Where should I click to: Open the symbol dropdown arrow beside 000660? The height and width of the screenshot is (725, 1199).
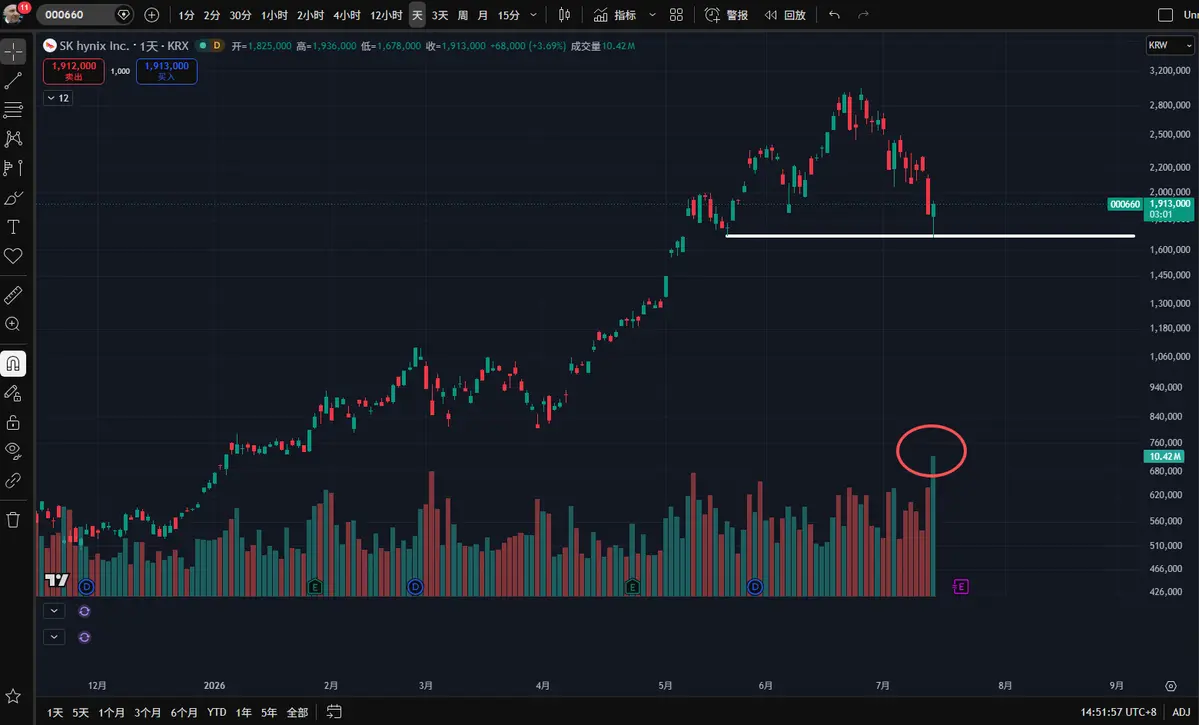point(123,15)
